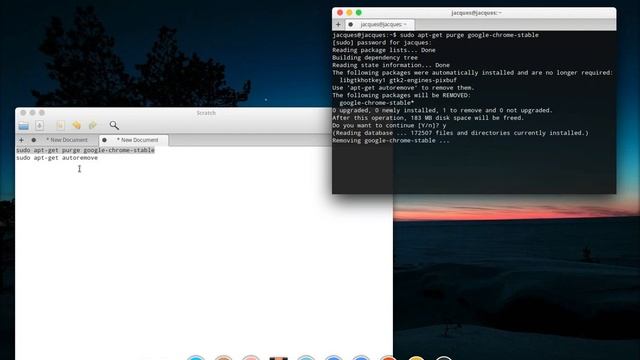Close the terminal window with red button

point(340,13)
